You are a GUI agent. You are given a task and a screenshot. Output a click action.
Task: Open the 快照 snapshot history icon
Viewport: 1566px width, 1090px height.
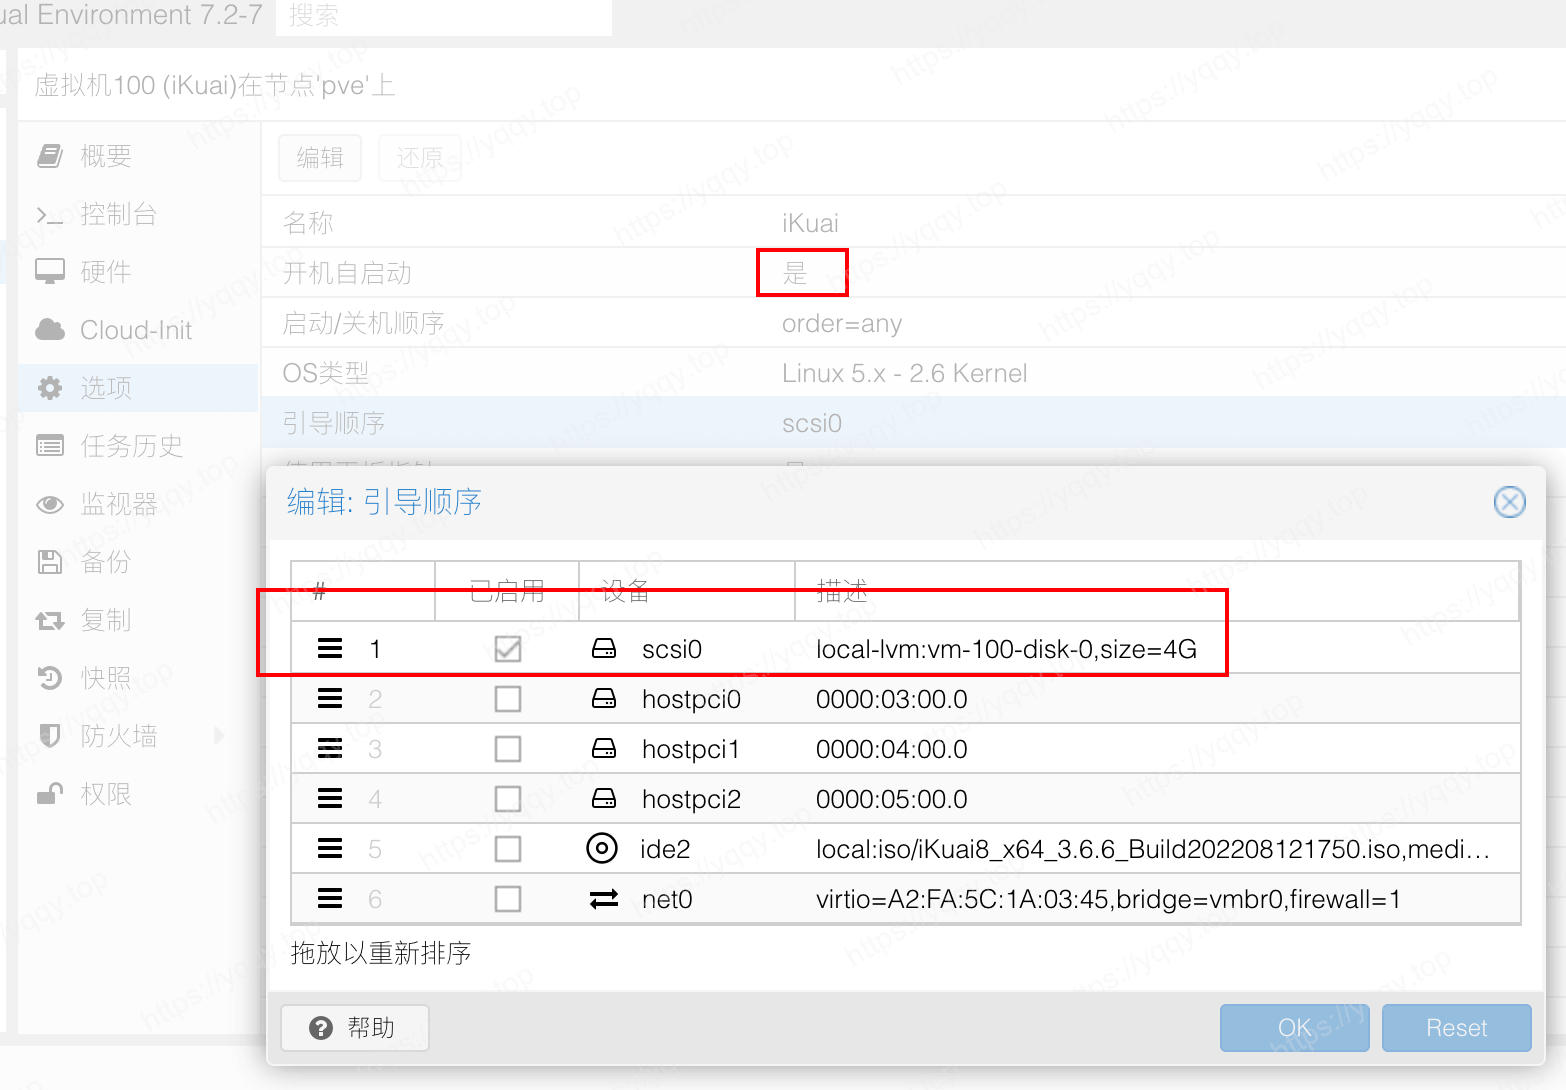[x=50, y=678]
